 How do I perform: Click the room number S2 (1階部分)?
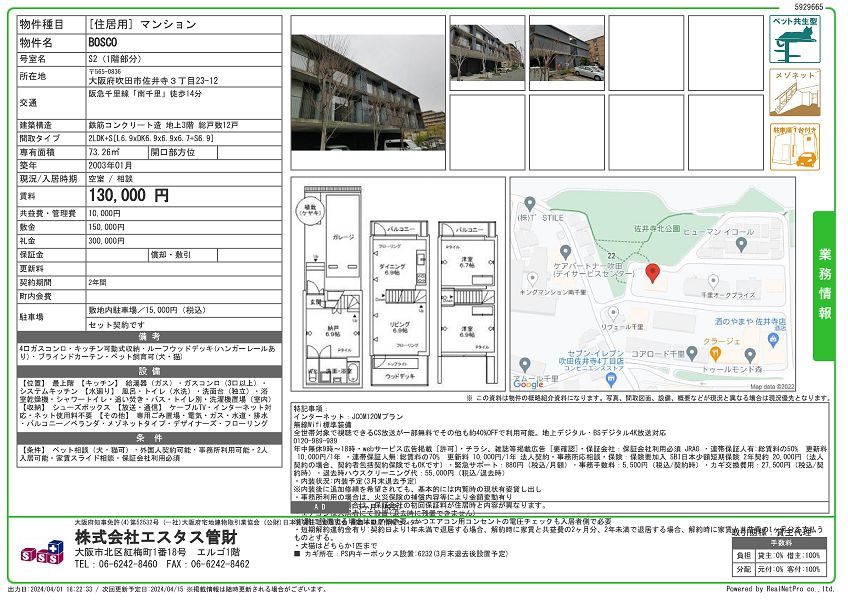pyautogui.click(x=115, y=59)
